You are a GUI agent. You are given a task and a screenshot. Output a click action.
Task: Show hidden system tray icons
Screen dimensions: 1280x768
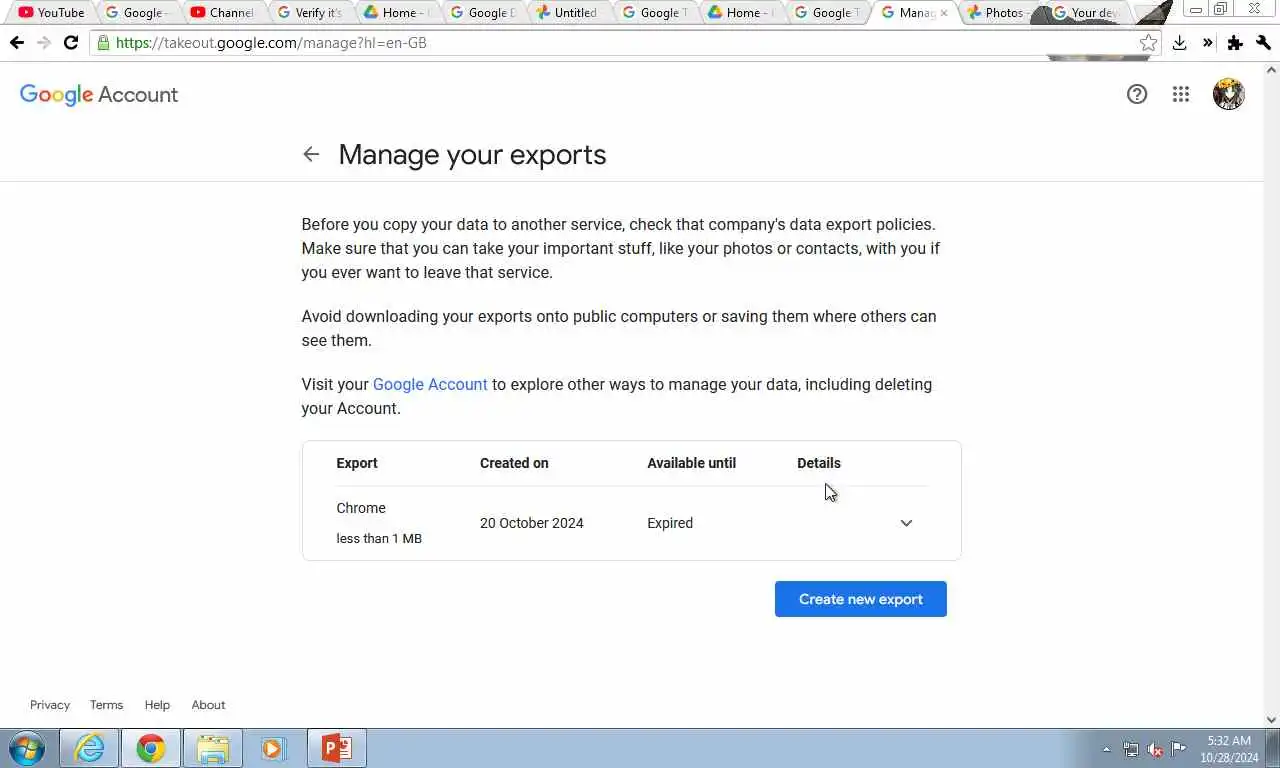click(x=1106, y=749)
